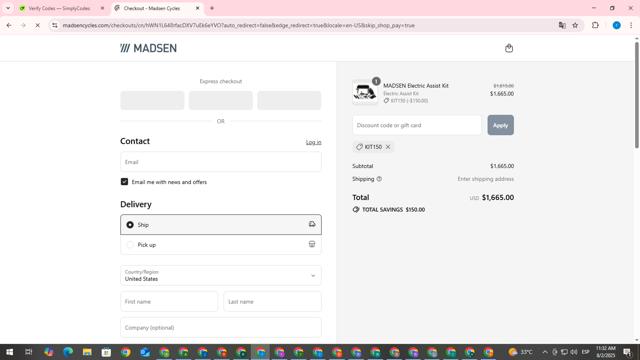Screen dimensions: 640x360
Task: Open the browser extensions icon
Action: coord(595,25)
